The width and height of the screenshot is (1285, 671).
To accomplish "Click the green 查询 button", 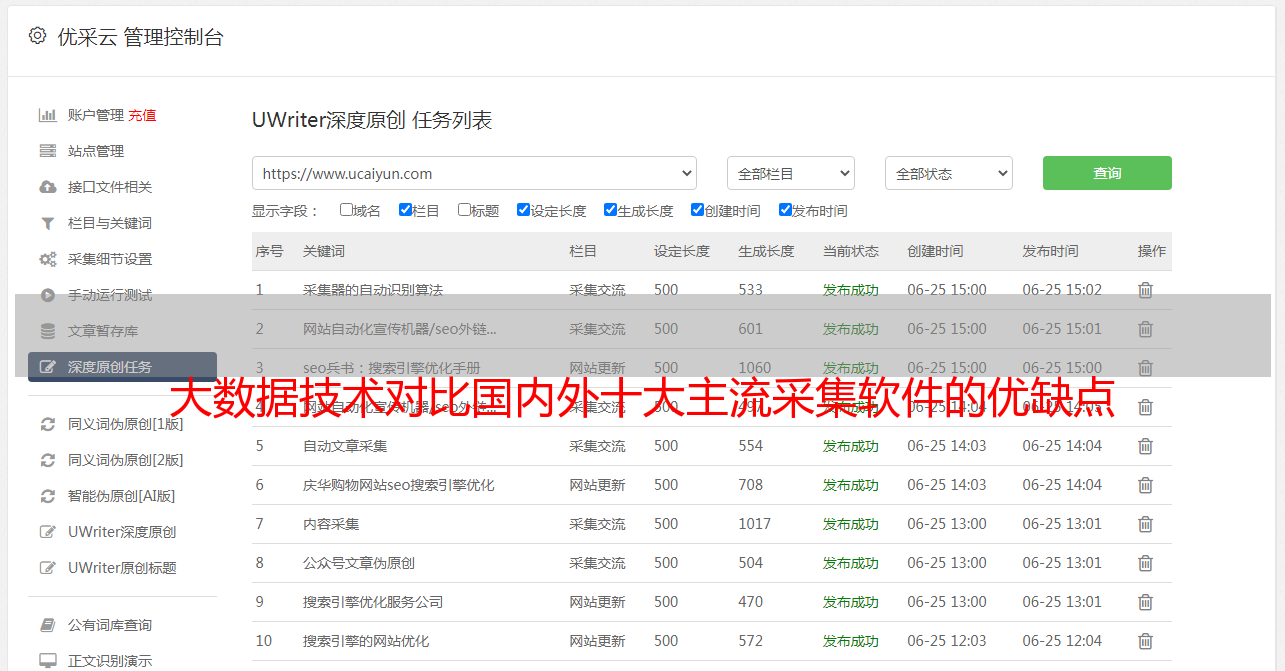I will coord(1106,173).
